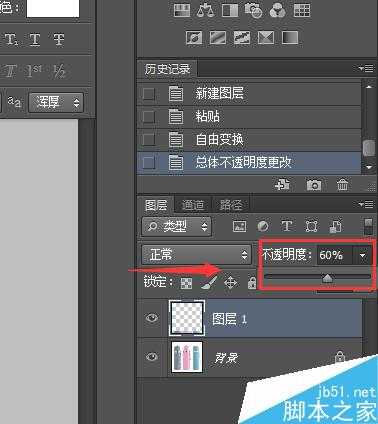This screenshot has width=378, height=424.
Task: Select the 历史记录 panel tab
Action: pyautogui.click(x=167, y=69)
